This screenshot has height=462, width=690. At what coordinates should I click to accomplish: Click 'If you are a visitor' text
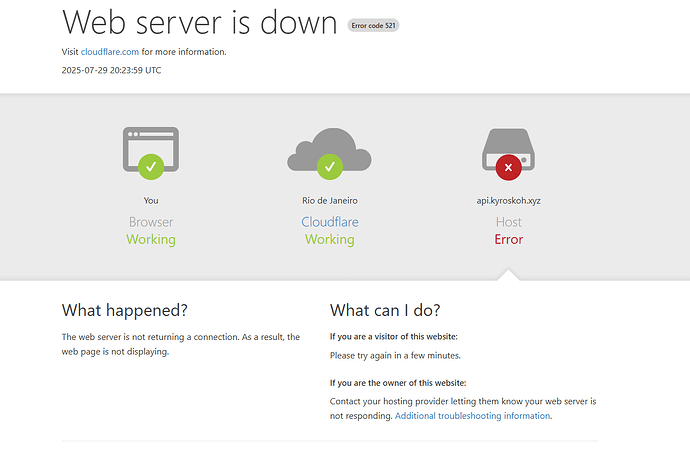coord(394,337)
